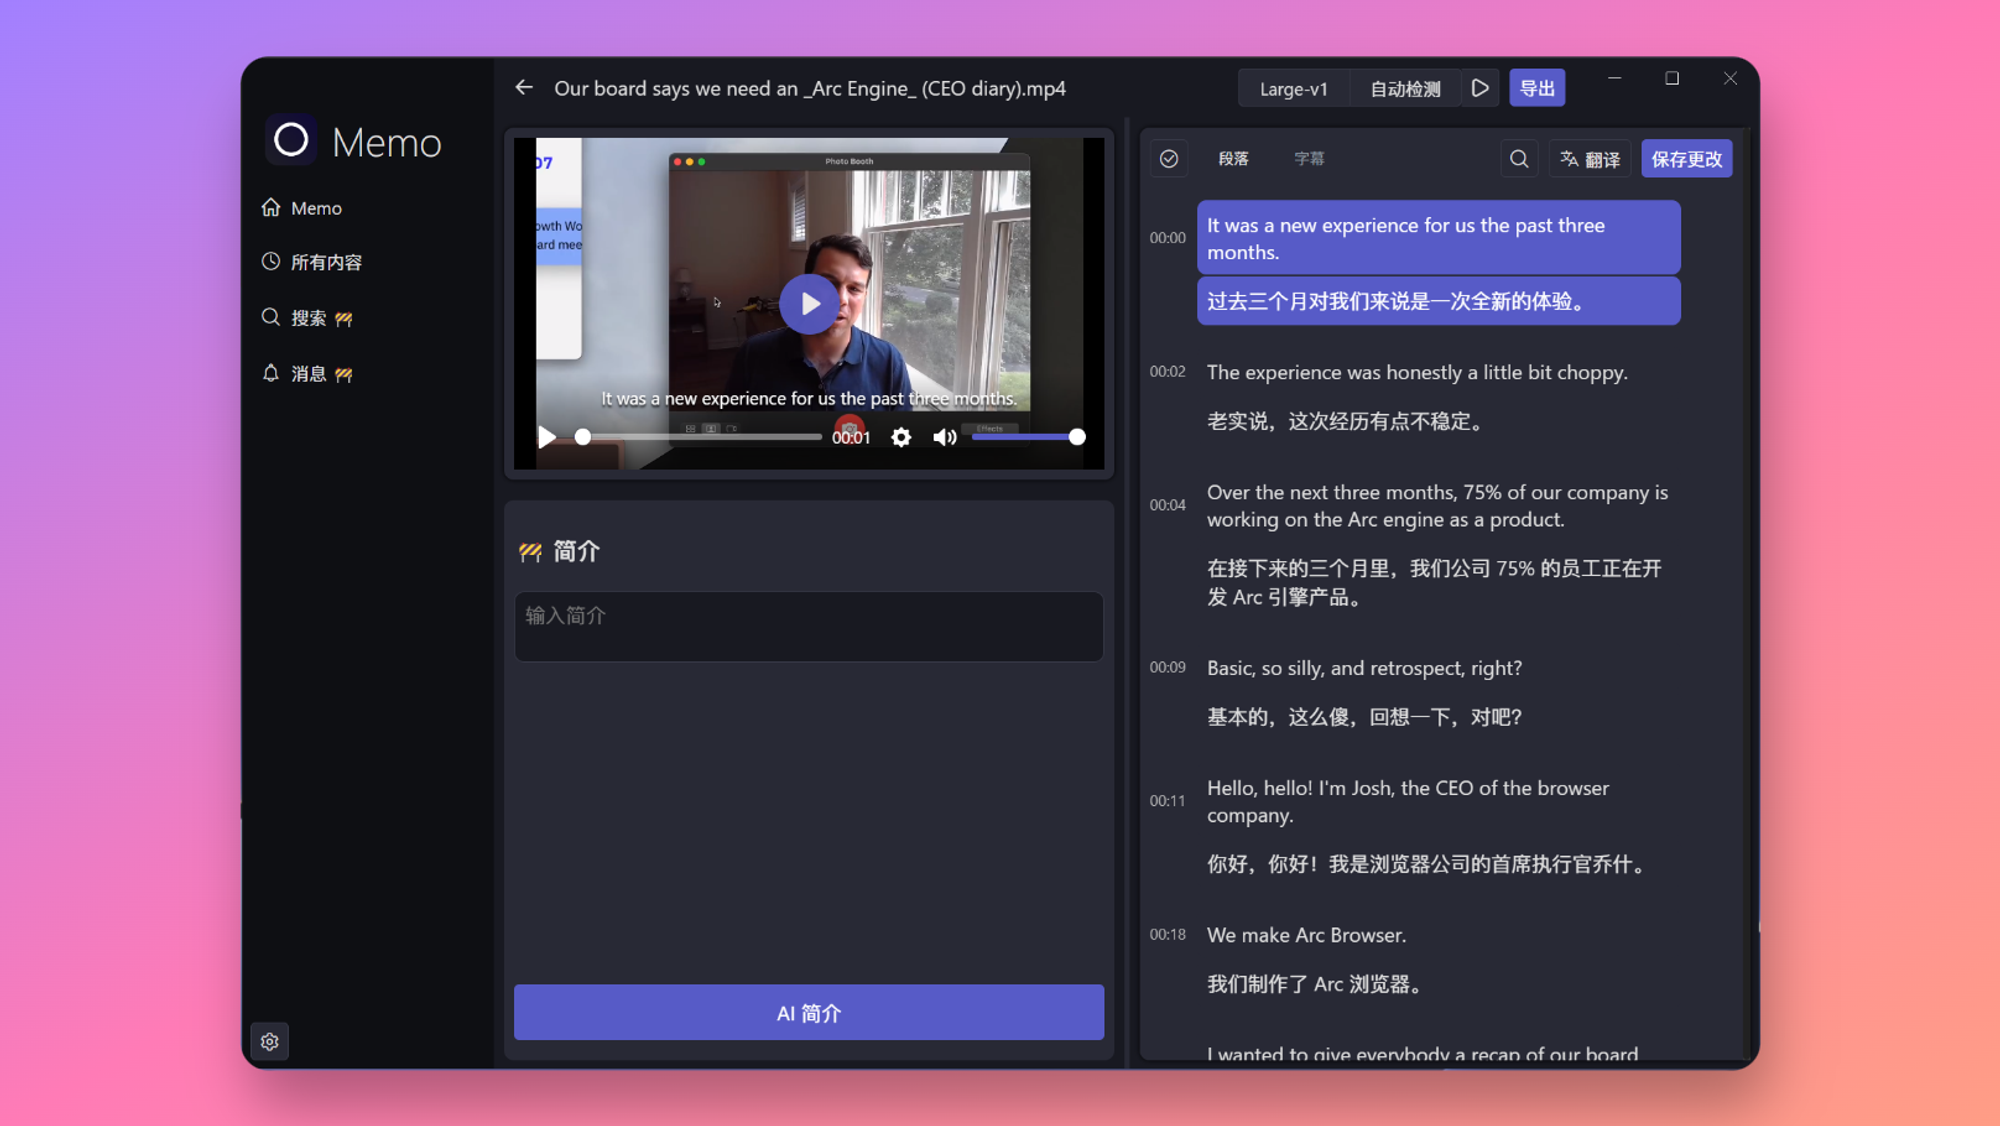This screenshot has width=2000, height=1126.
Task: Play video using the center play button
Action: point(809,304)
